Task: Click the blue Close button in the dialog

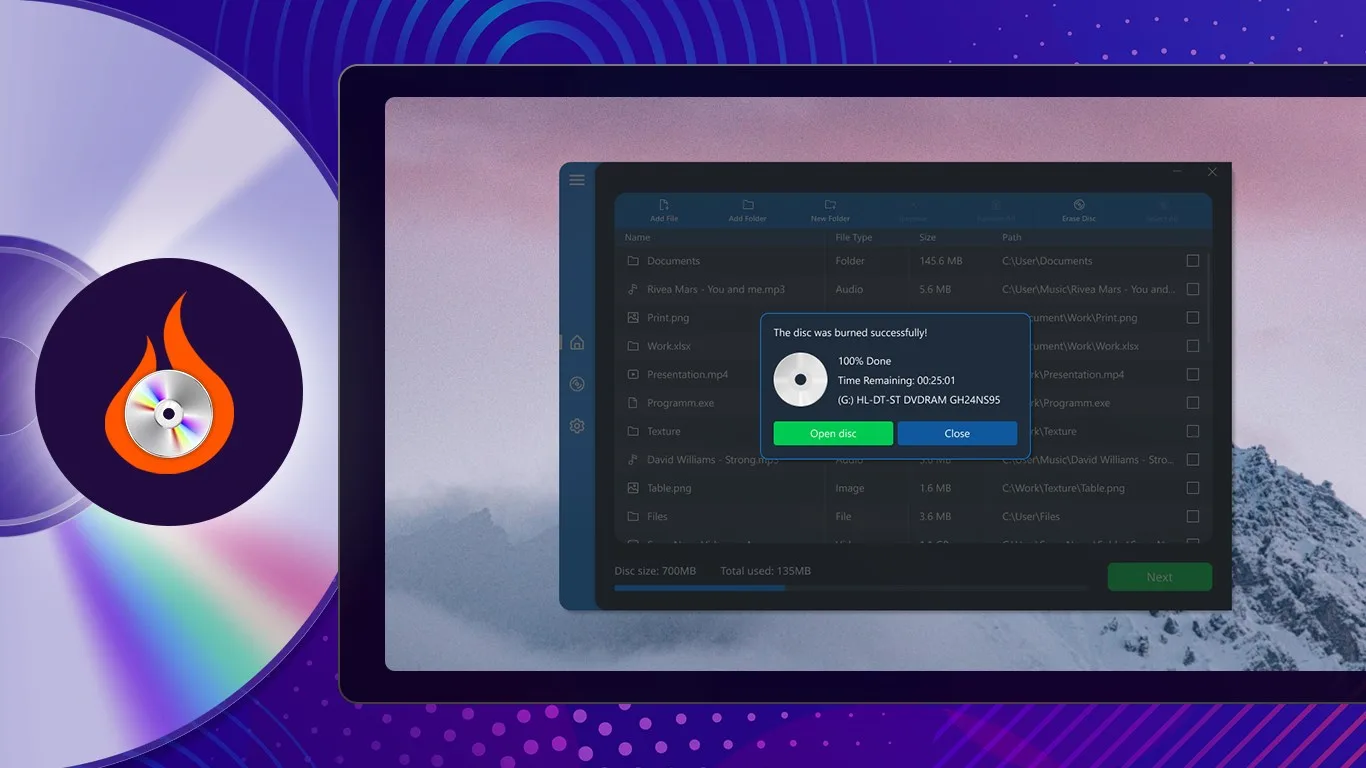Action: pyautogui.click(x=957, y=433)
